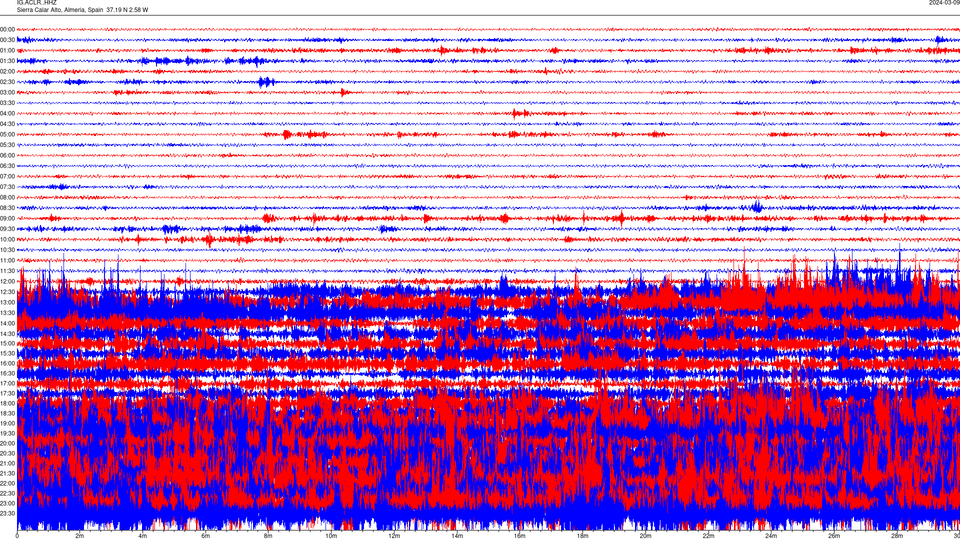The image size is (960, 540).
Task: Click the "20:30" time label
Action: [7, 453]
